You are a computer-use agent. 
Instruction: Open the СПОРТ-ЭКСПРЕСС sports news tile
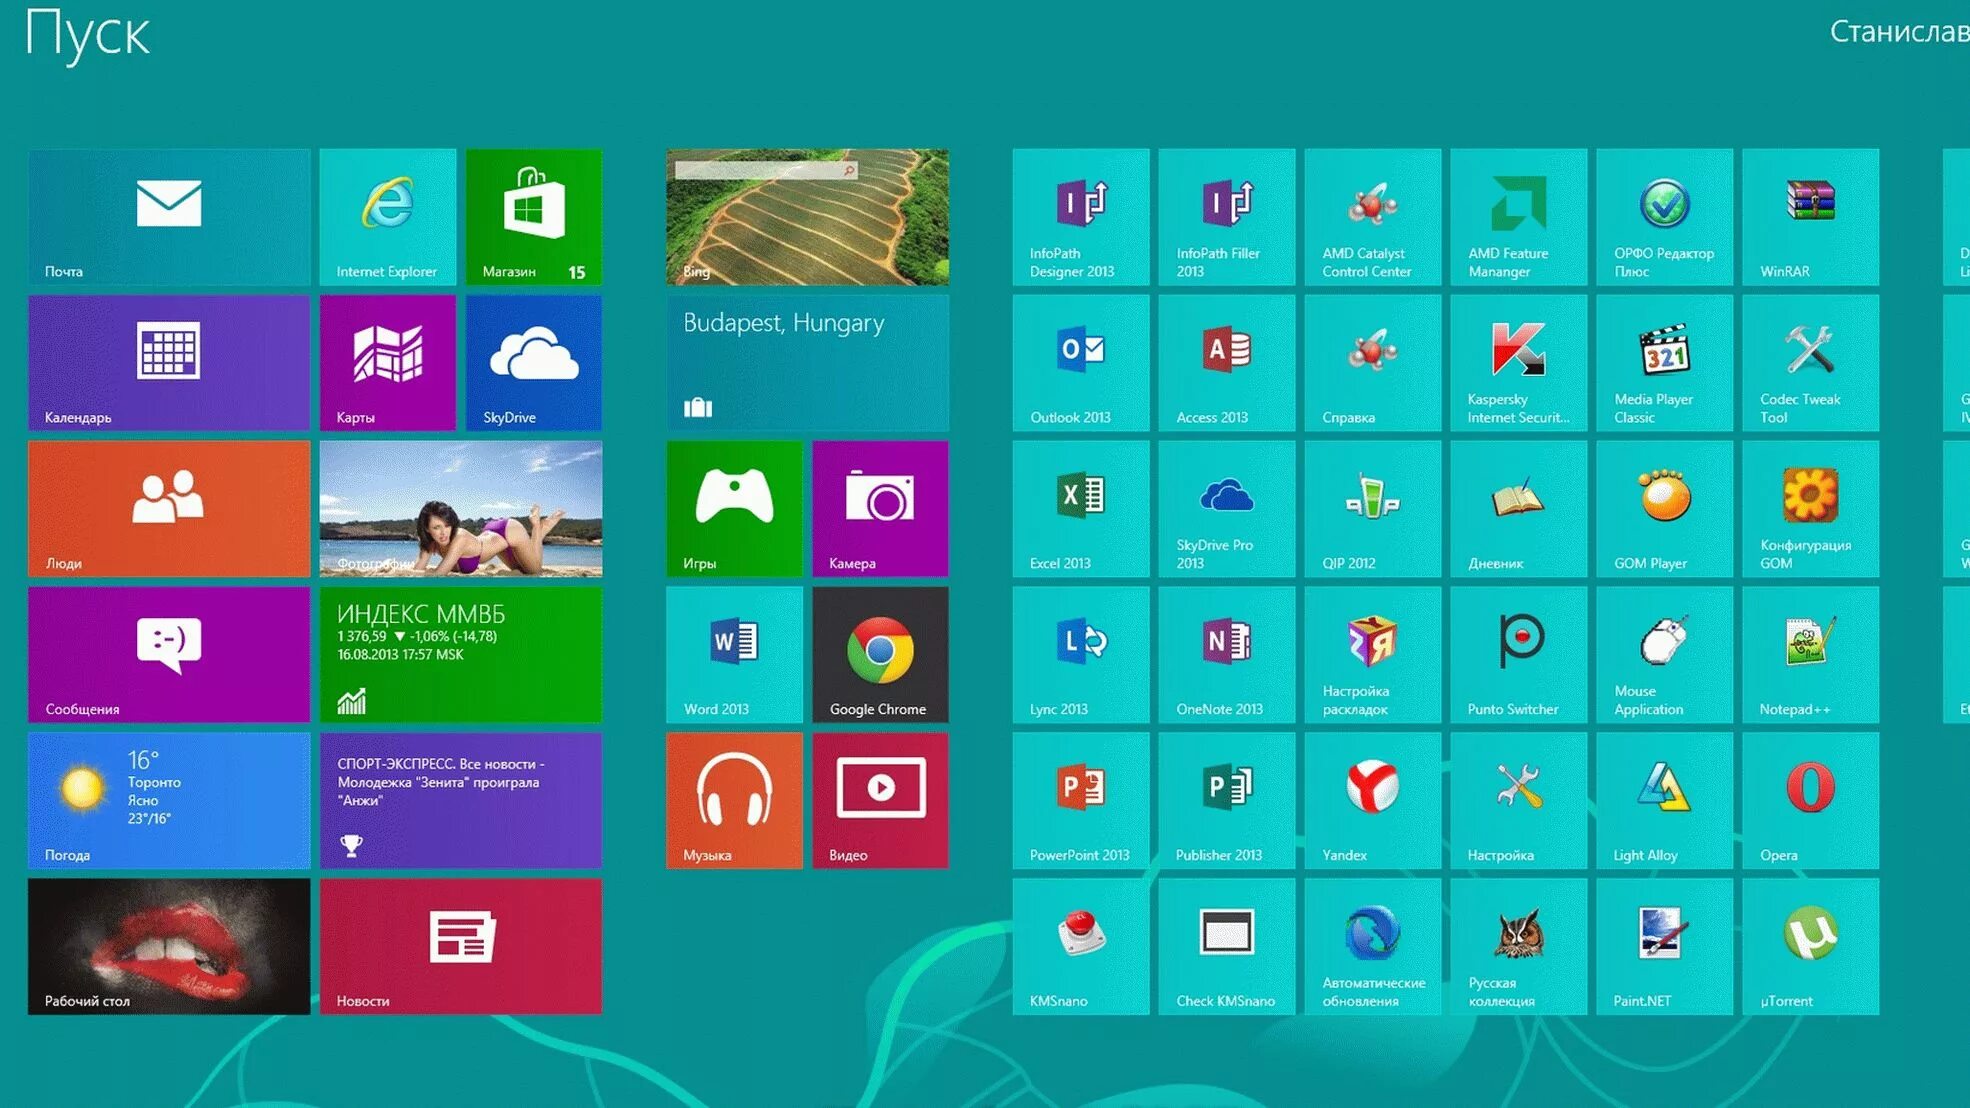point(461,801)
